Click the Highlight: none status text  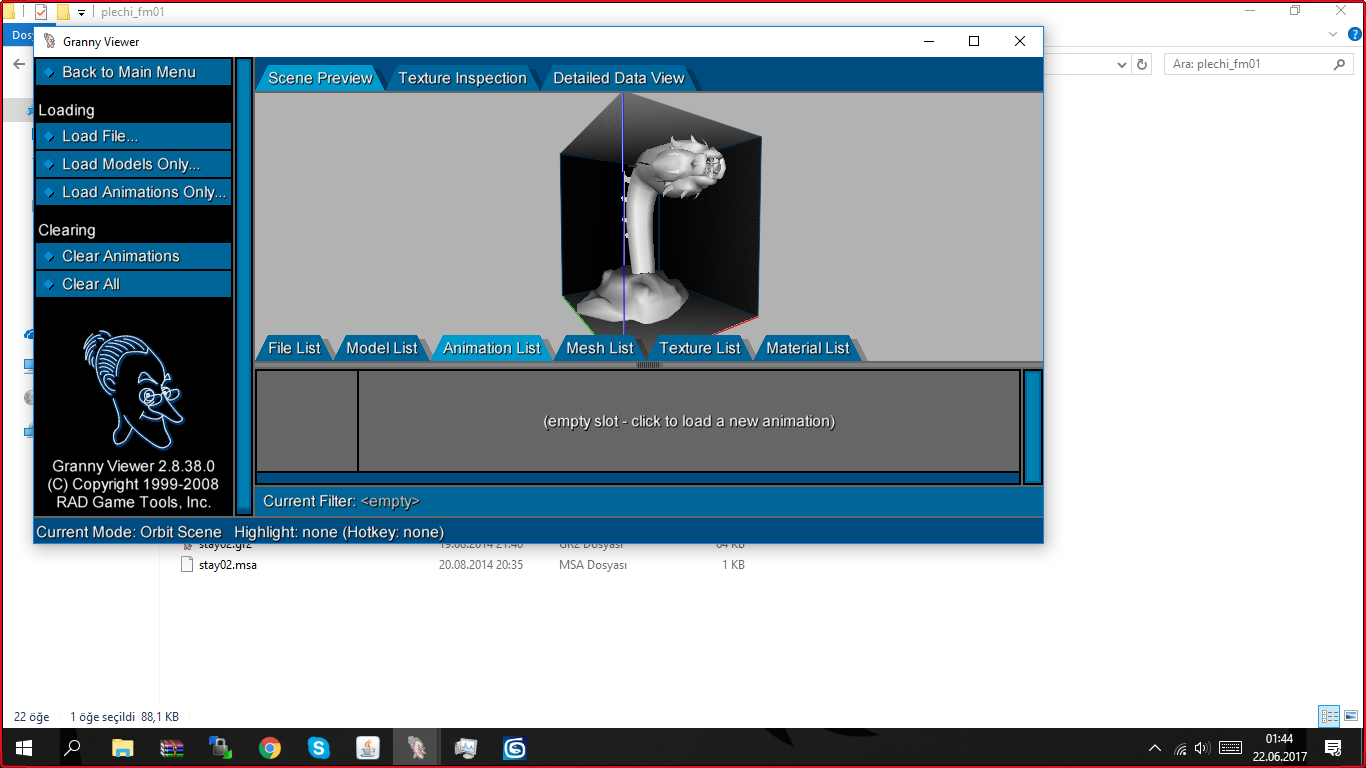339,532
